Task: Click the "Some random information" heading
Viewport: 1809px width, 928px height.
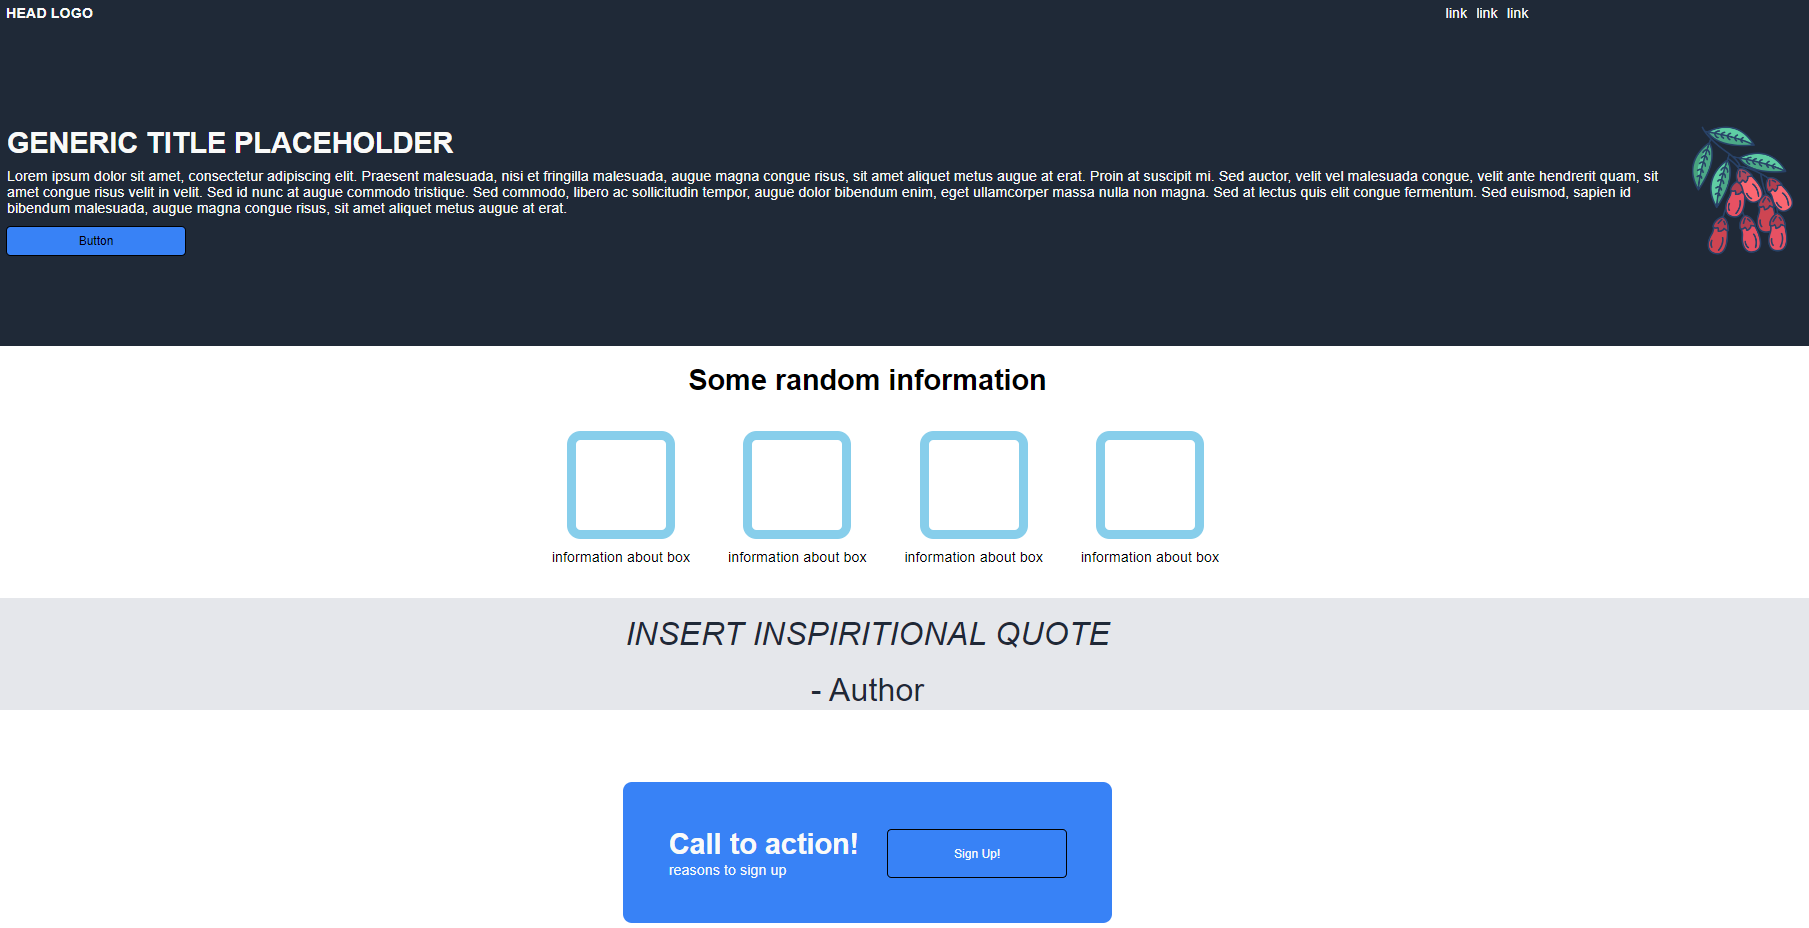Action: pos(866,380)
